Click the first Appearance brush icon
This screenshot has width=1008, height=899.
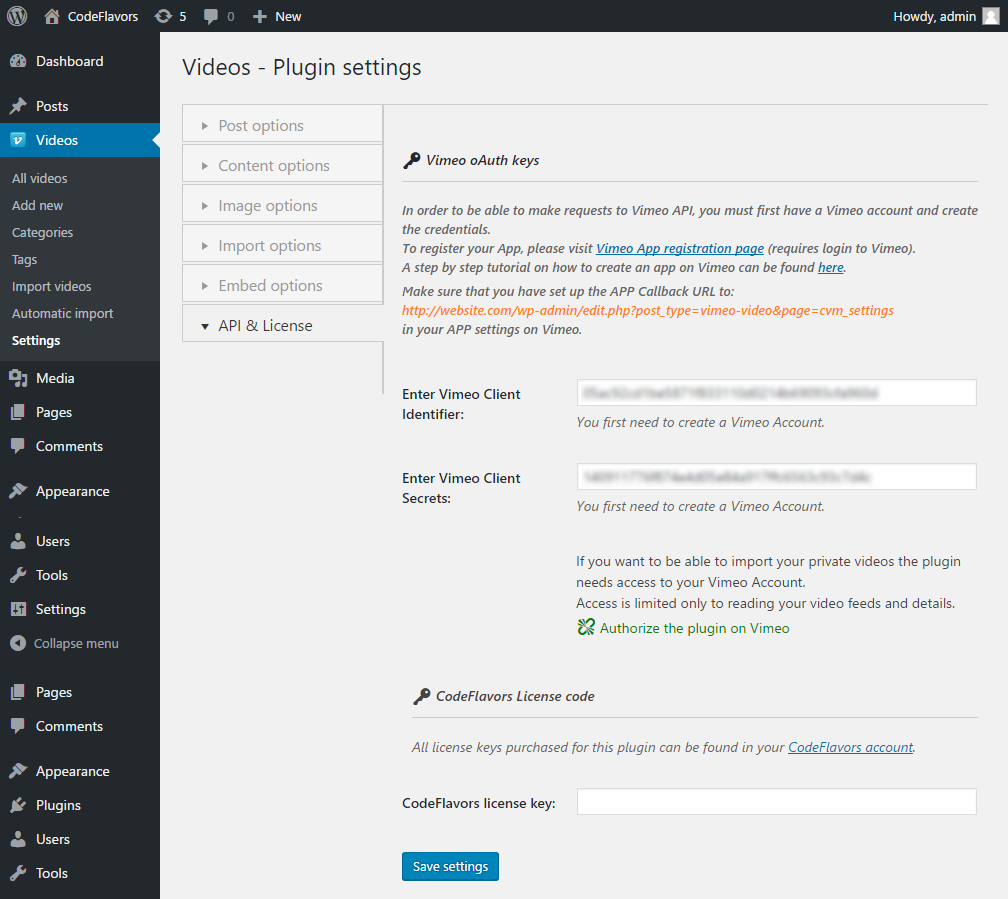(18, 491)
